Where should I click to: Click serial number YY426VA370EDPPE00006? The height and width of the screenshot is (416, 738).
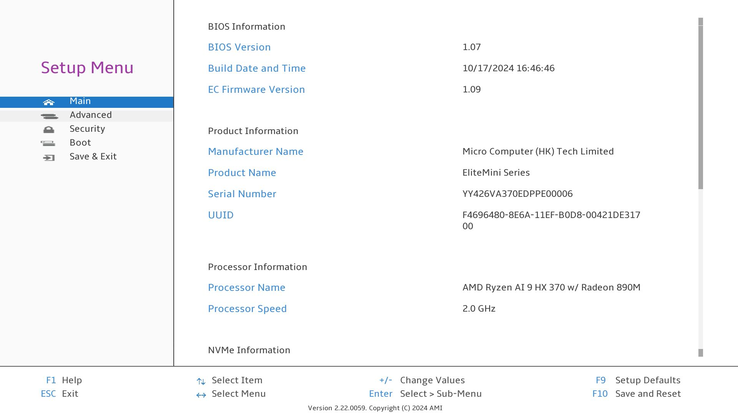pyautogui.click(x=518, y=194)
